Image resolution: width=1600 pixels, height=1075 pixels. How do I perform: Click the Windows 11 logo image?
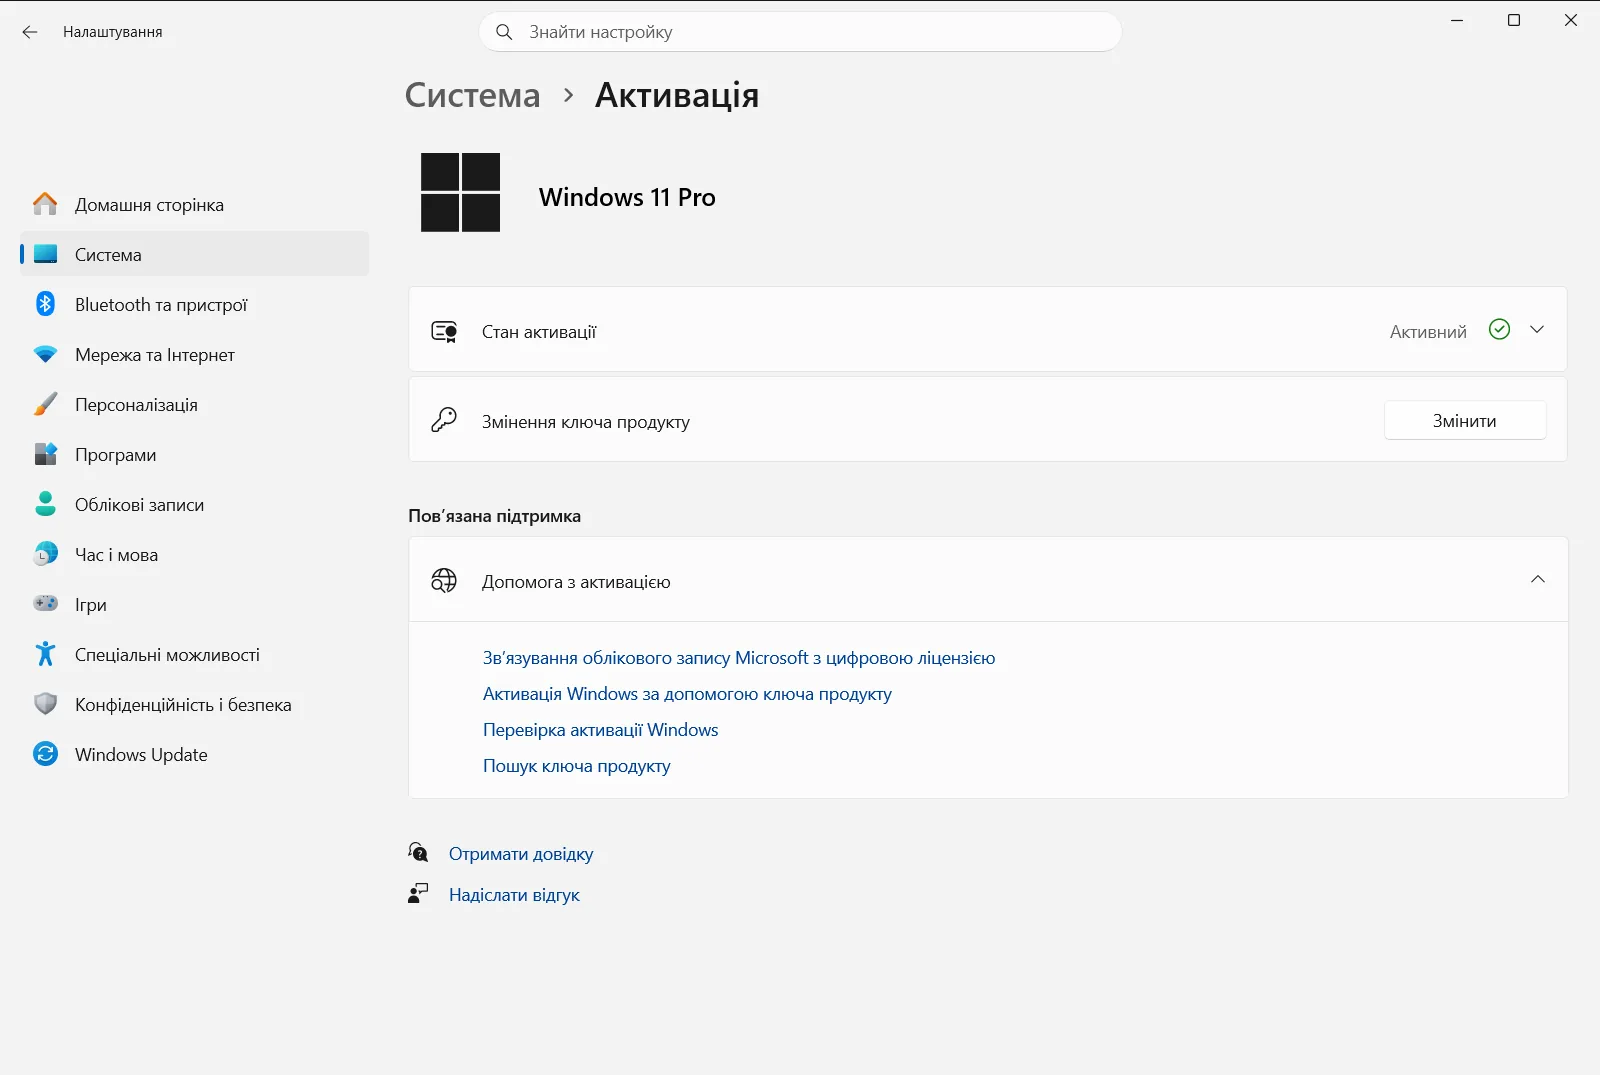point(460,192)
